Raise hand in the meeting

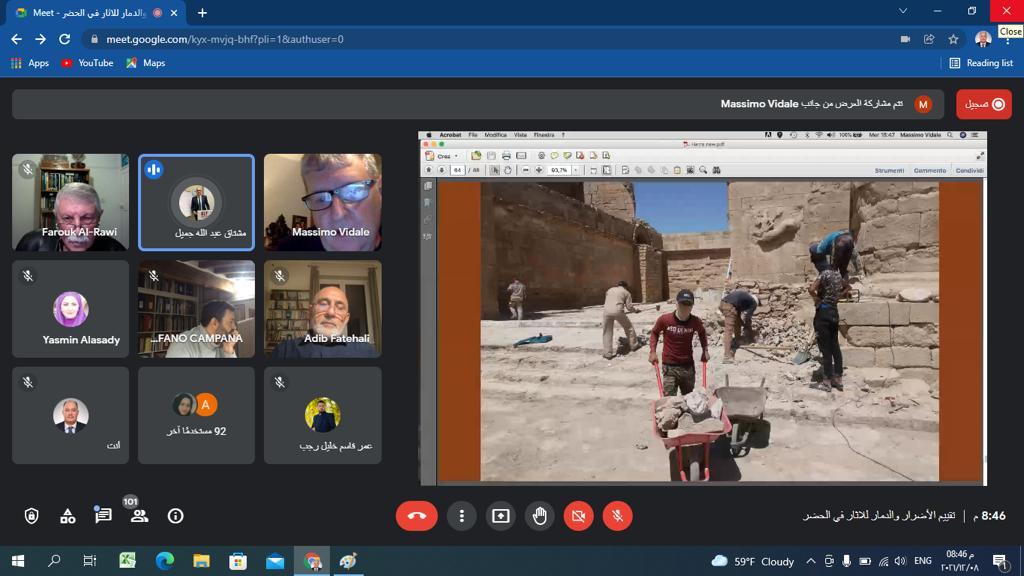539,516
